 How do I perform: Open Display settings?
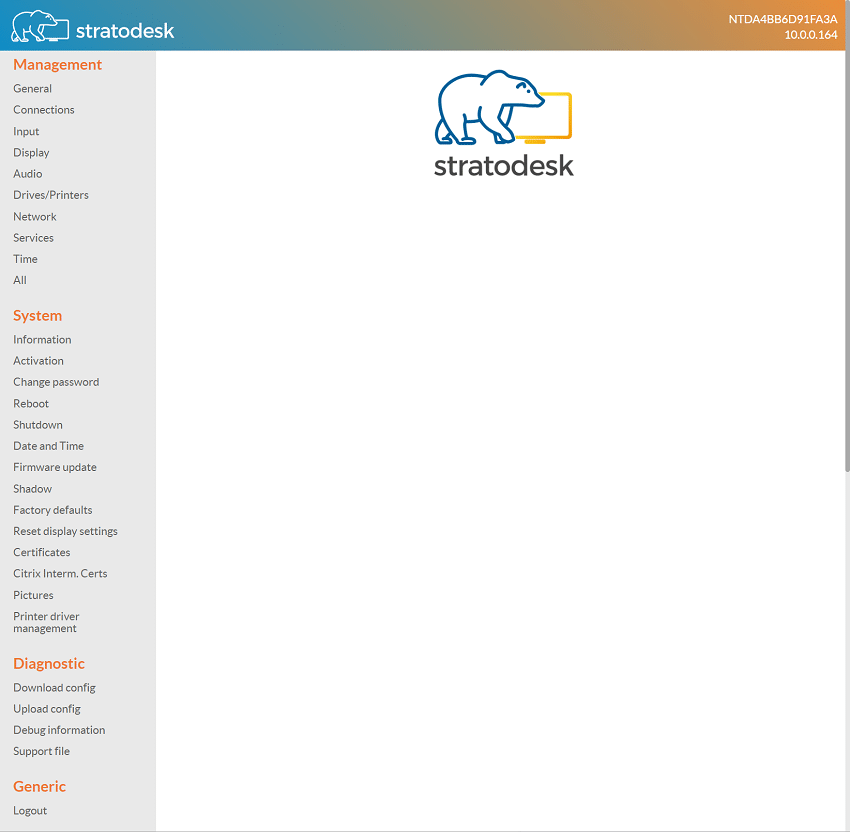(31, 152)
